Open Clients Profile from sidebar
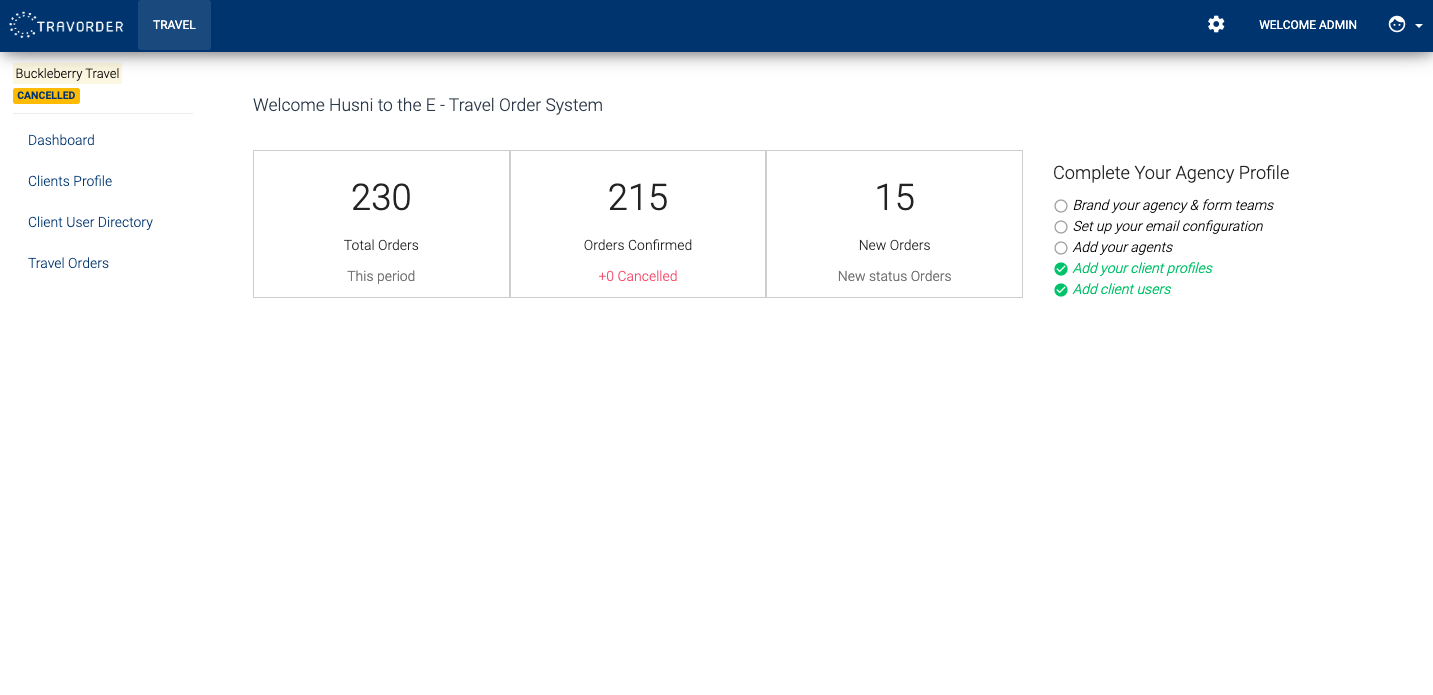The height and width of the screenshot is (695, 1433). click(70, 181)
